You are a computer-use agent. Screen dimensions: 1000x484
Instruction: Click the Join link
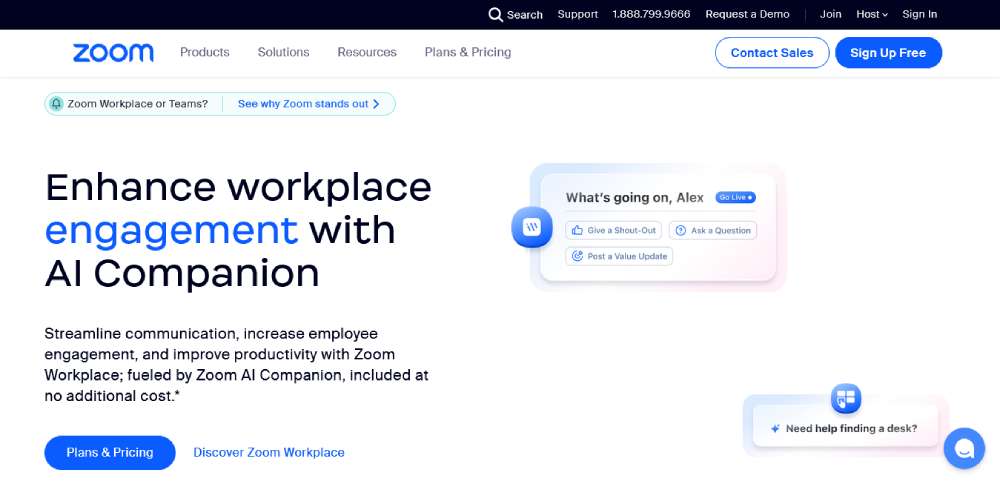tap(830, 15)
